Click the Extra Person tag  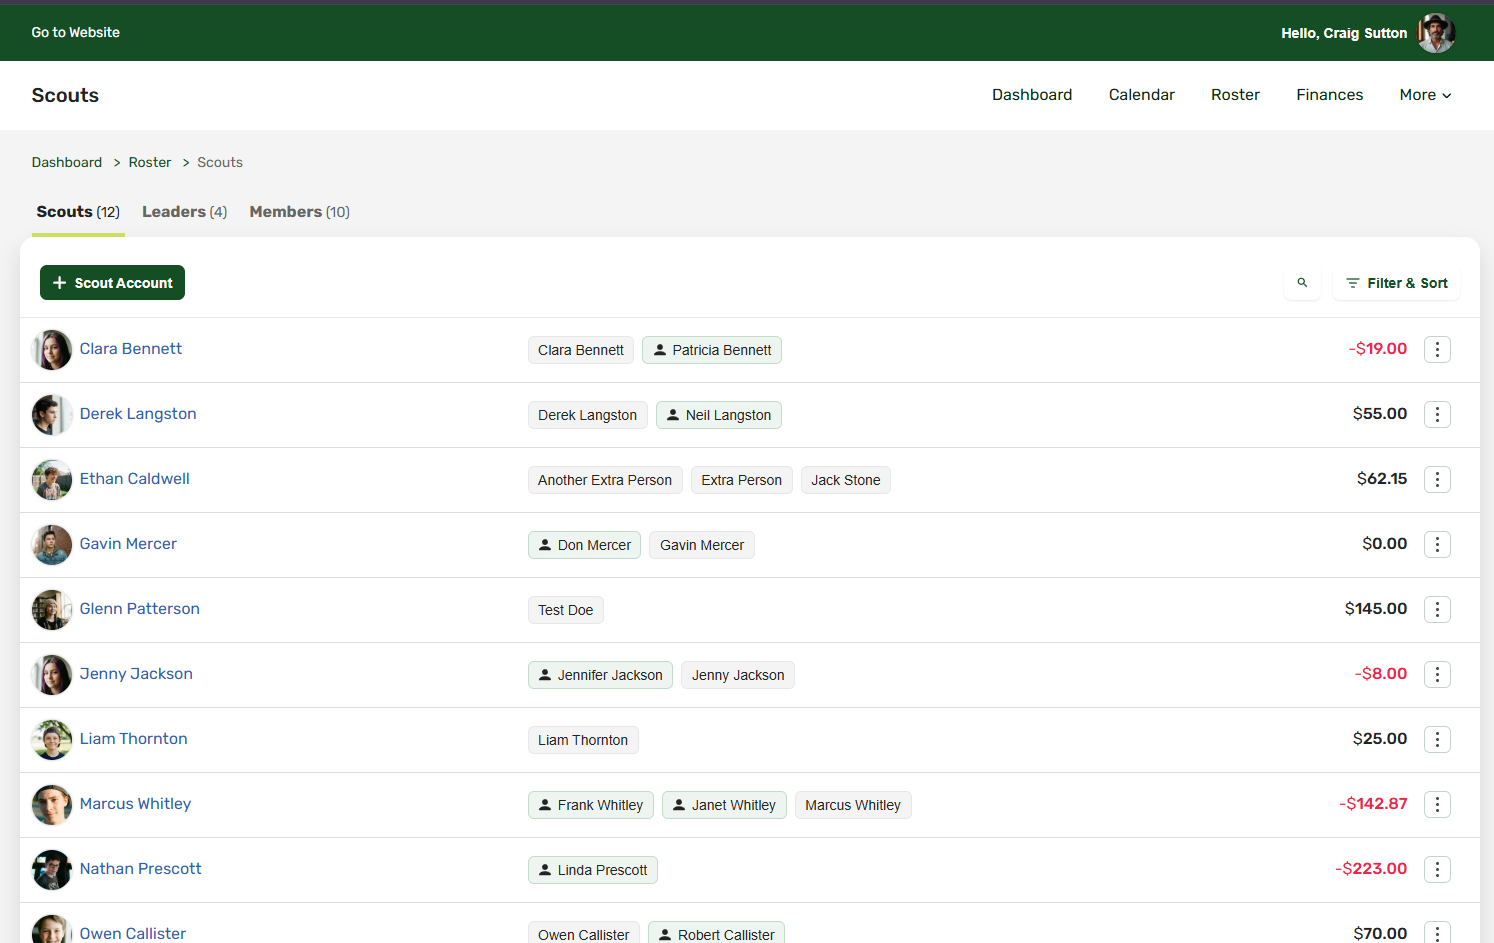click(x=742, y=480)
